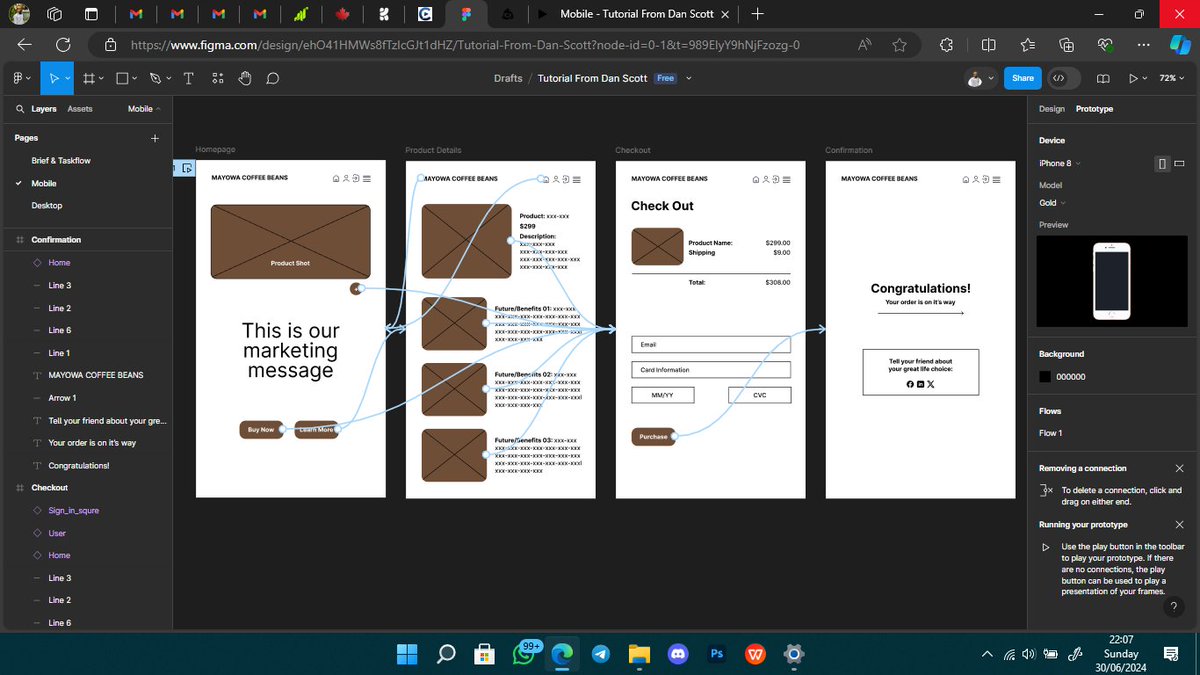The width and height of the screenshot is (1200, 675).
Task: Open Photoshop from the taskbar
Action: click(x=716, y=654)
